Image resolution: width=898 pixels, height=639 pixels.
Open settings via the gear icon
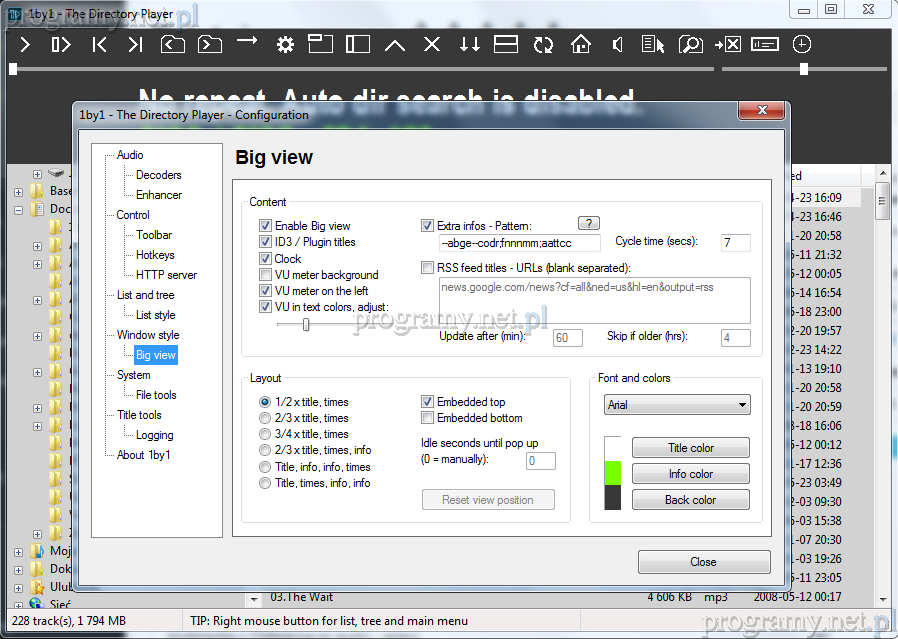285,45
